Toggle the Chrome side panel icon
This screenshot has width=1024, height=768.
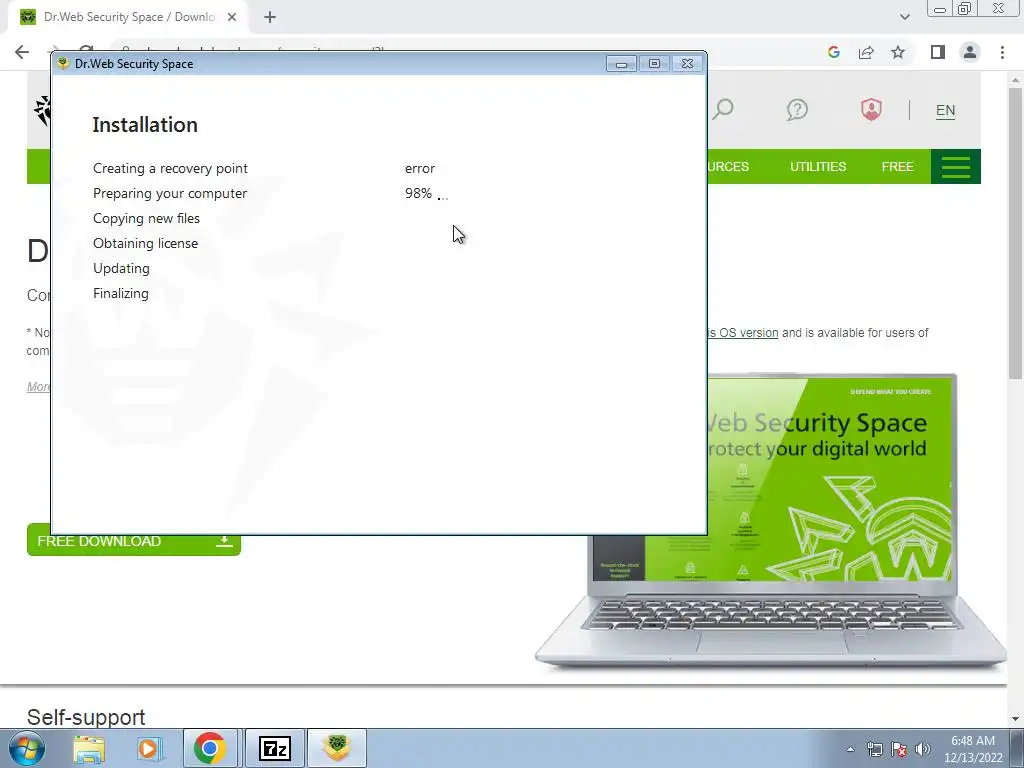coord(938,52)
